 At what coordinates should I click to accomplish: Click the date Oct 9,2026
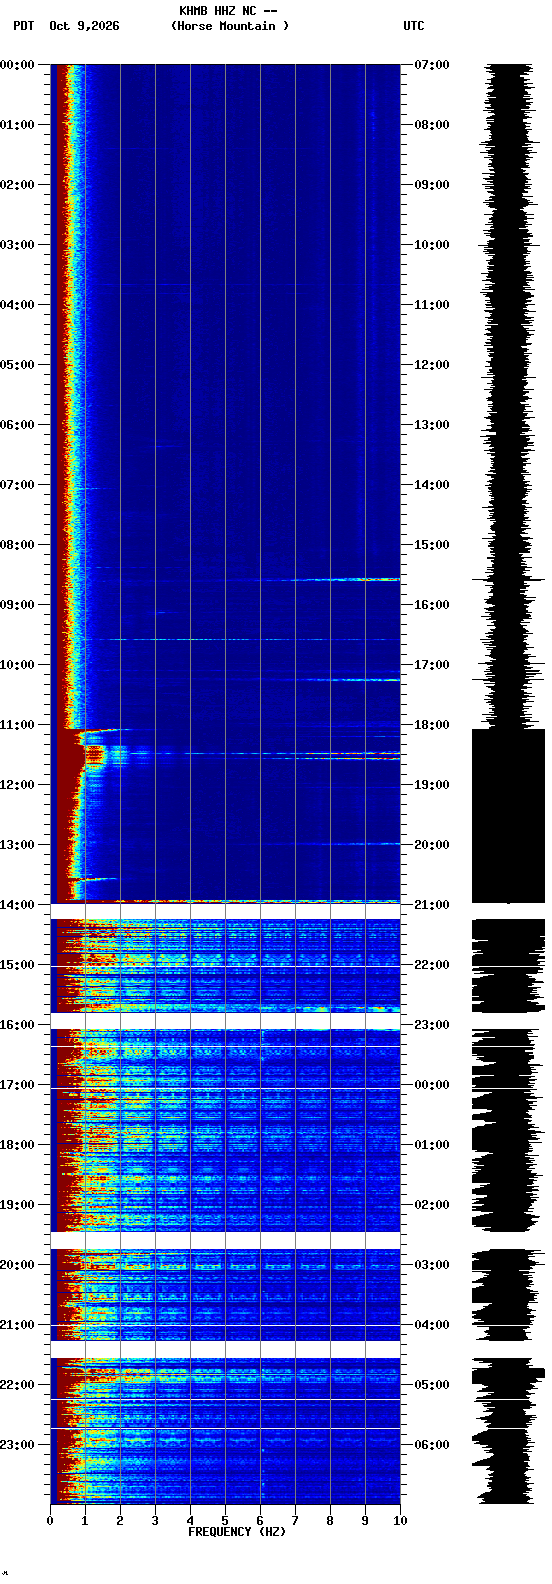(x=84, y=26)
